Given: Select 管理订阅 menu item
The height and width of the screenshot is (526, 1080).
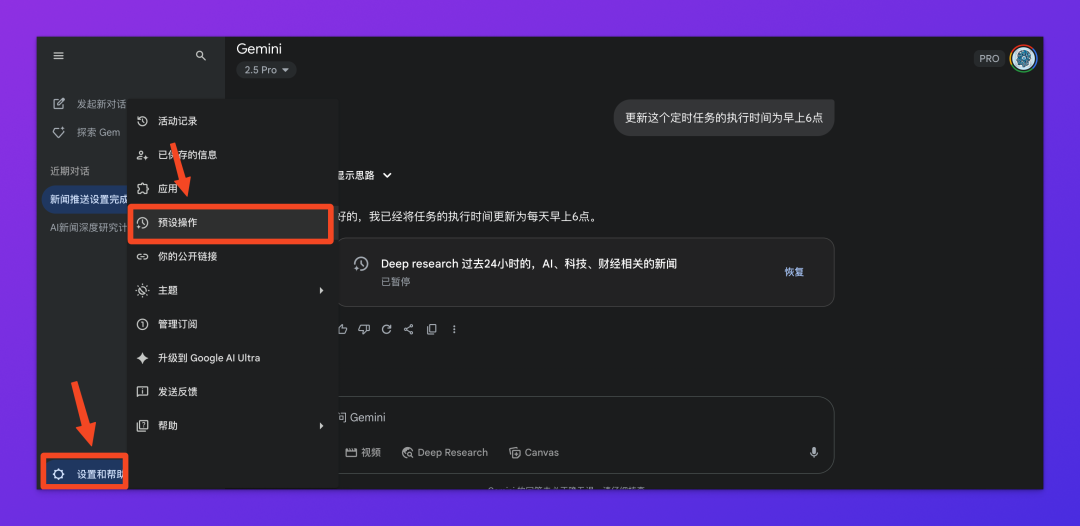Looking at the screenshot, I should pos(233,324).
